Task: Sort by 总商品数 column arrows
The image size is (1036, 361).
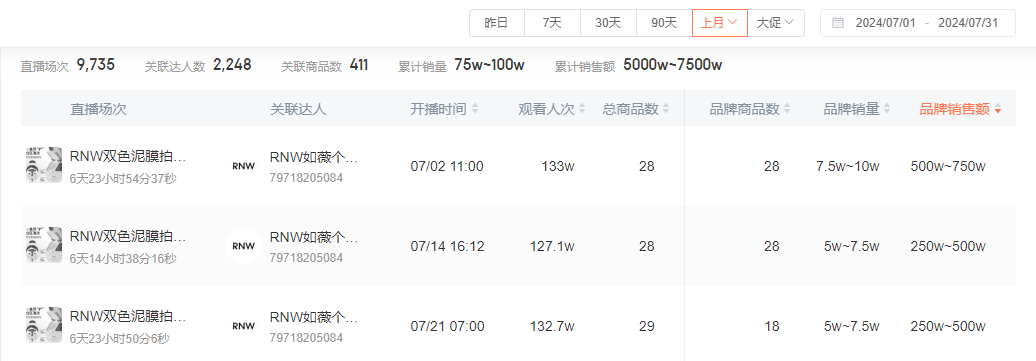Action: coord(666,109)
